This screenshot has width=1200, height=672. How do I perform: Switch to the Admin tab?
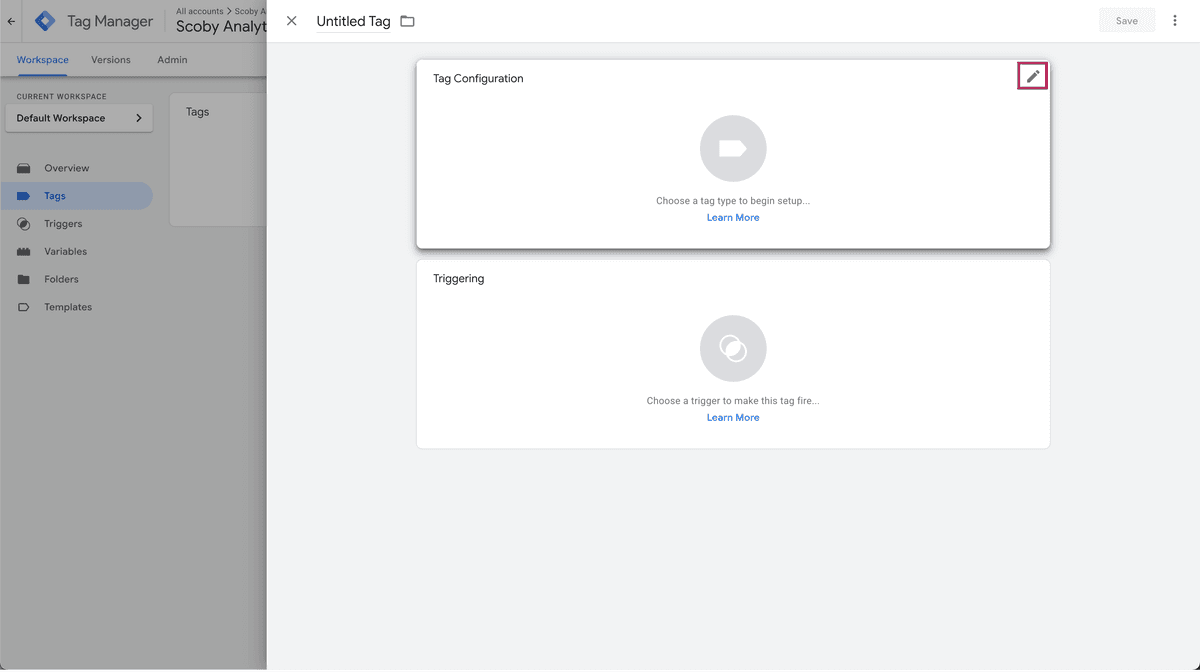[x=172, y=60]
